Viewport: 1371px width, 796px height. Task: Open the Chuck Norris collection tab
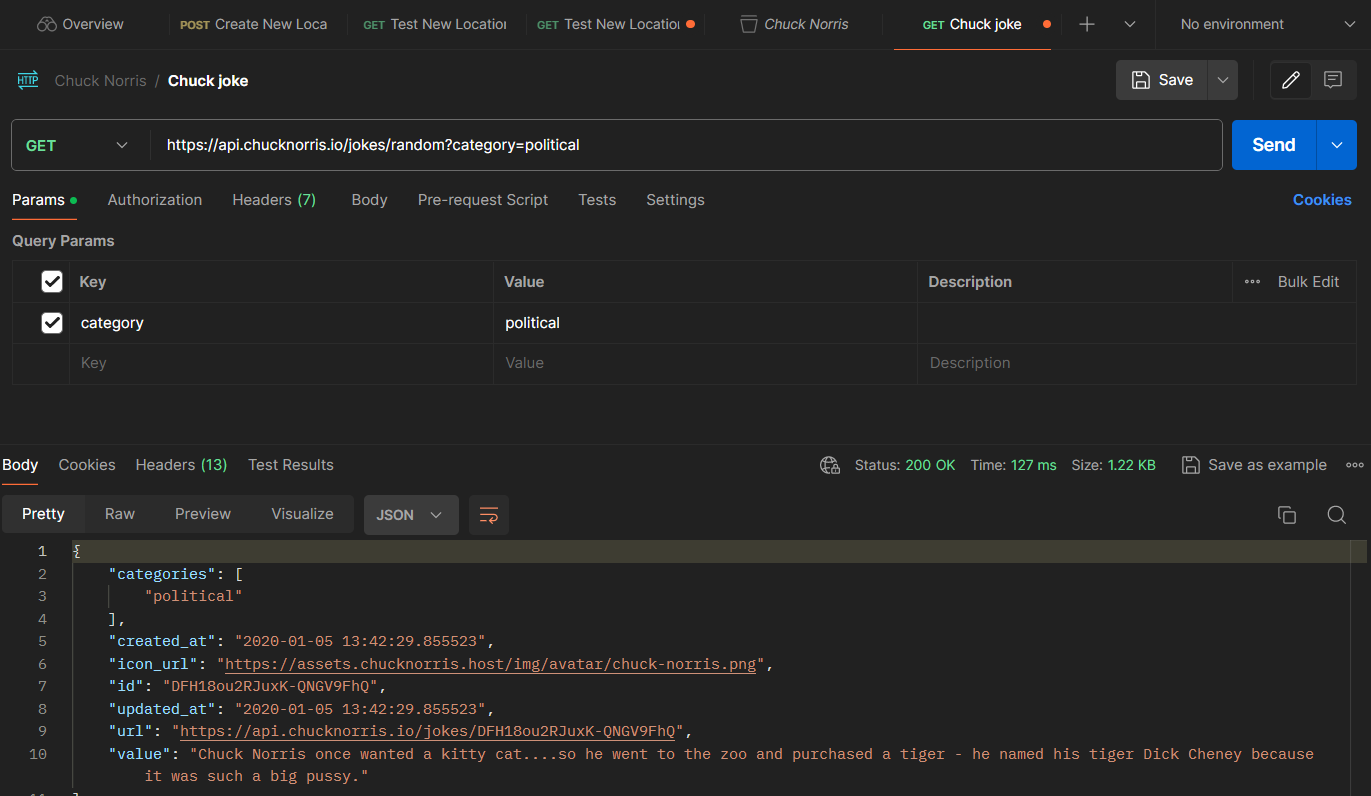click(794, 24)
